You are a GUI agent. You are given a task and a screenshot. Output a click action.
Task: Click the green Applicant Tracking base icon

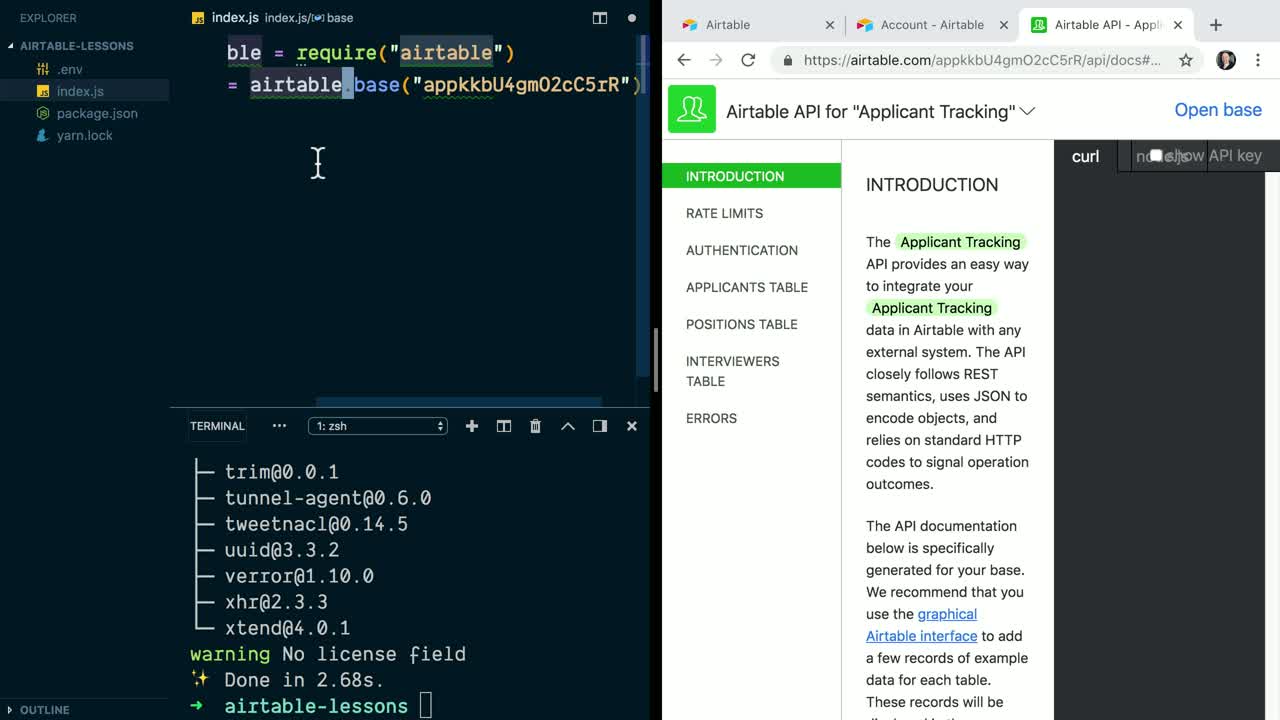692,109
